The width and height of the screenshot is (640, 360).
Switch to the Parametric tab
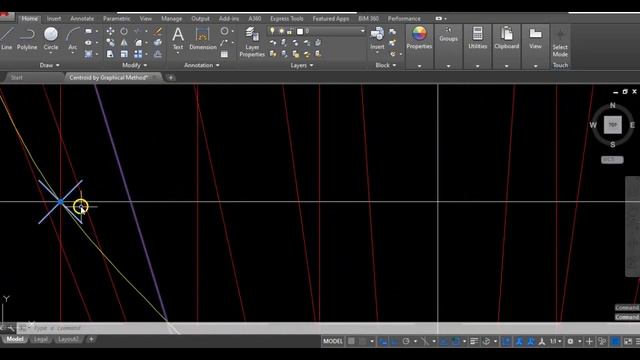[x=117, y=19]
